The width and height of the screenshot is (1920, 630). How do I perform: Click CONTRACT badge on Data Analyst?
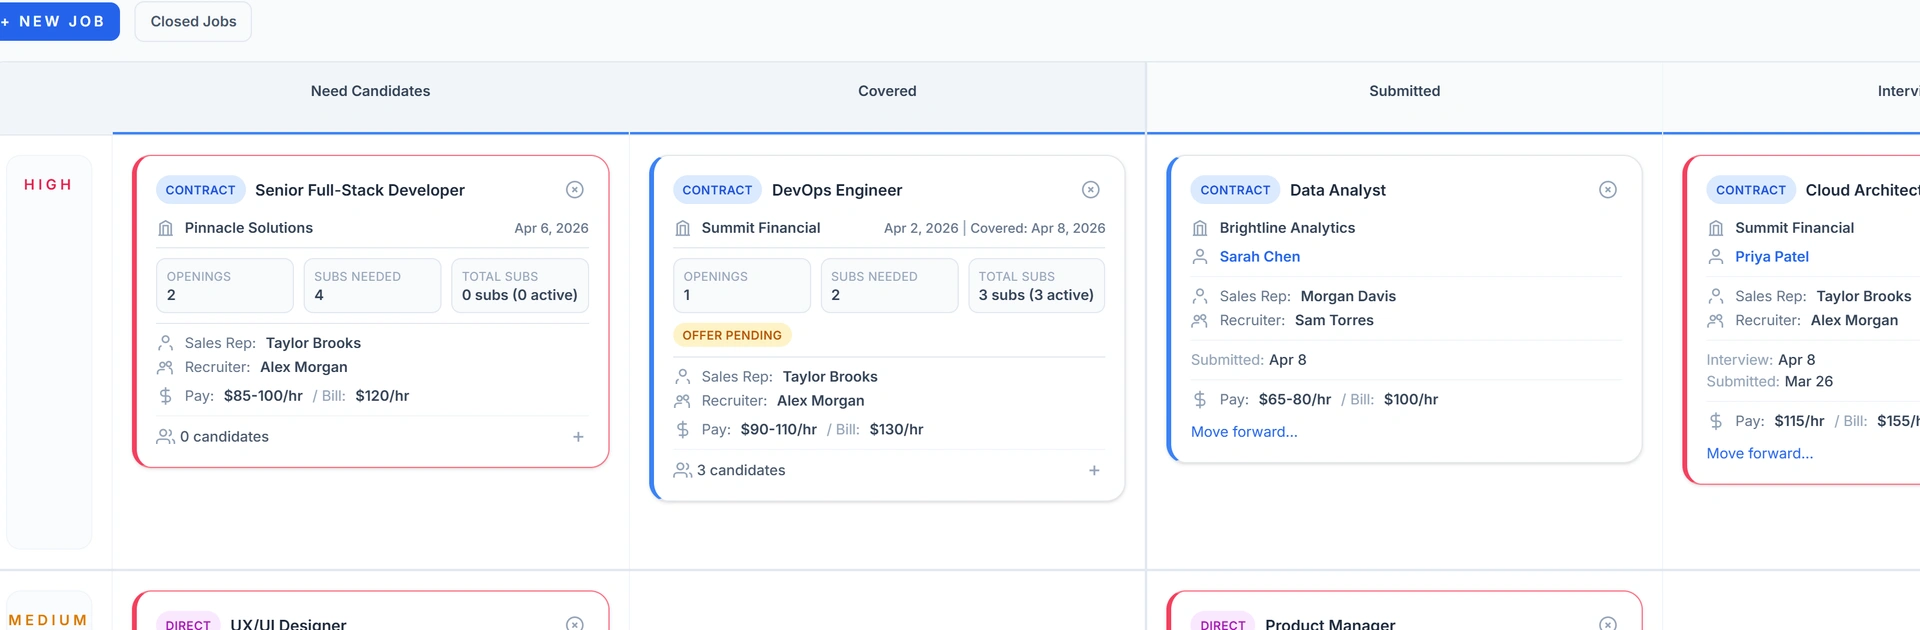1235,190
